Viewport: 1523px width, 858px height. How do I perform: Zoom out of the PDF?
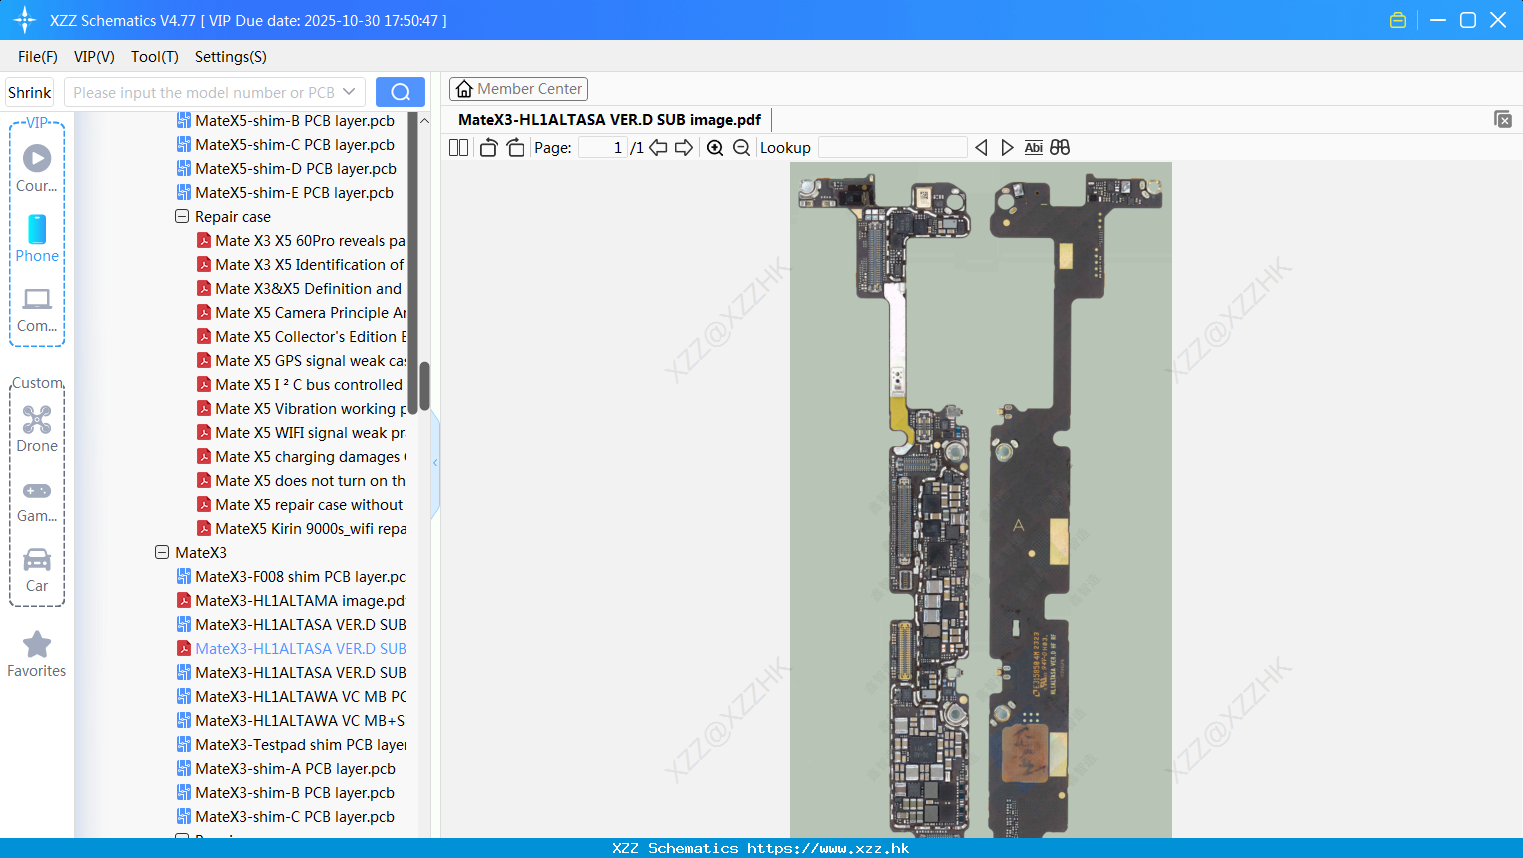pos(741,148)
